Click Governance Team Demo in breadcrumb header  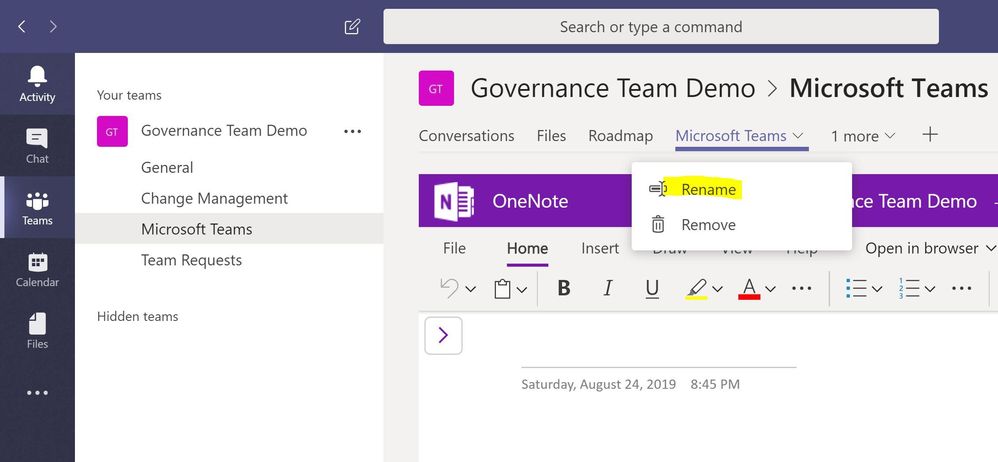click(x=613, y=88)
